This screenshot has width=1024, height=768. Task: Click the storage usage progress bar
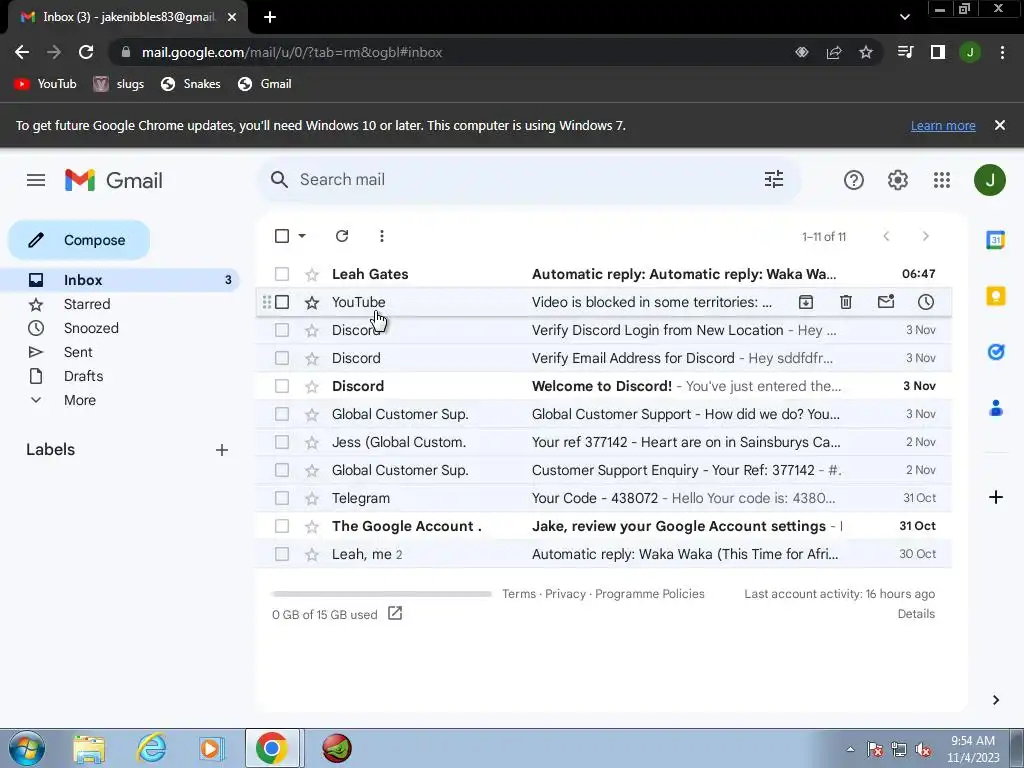pyautogui.click(x=381, y=594)
